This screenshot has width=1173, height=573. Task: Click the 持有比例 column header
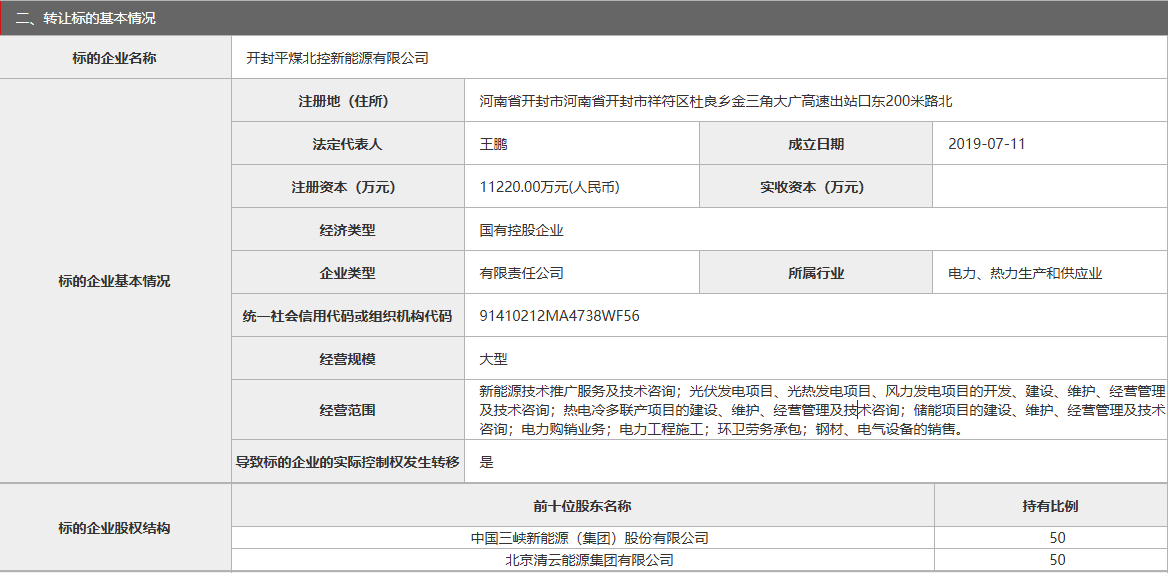point(1050,506)
